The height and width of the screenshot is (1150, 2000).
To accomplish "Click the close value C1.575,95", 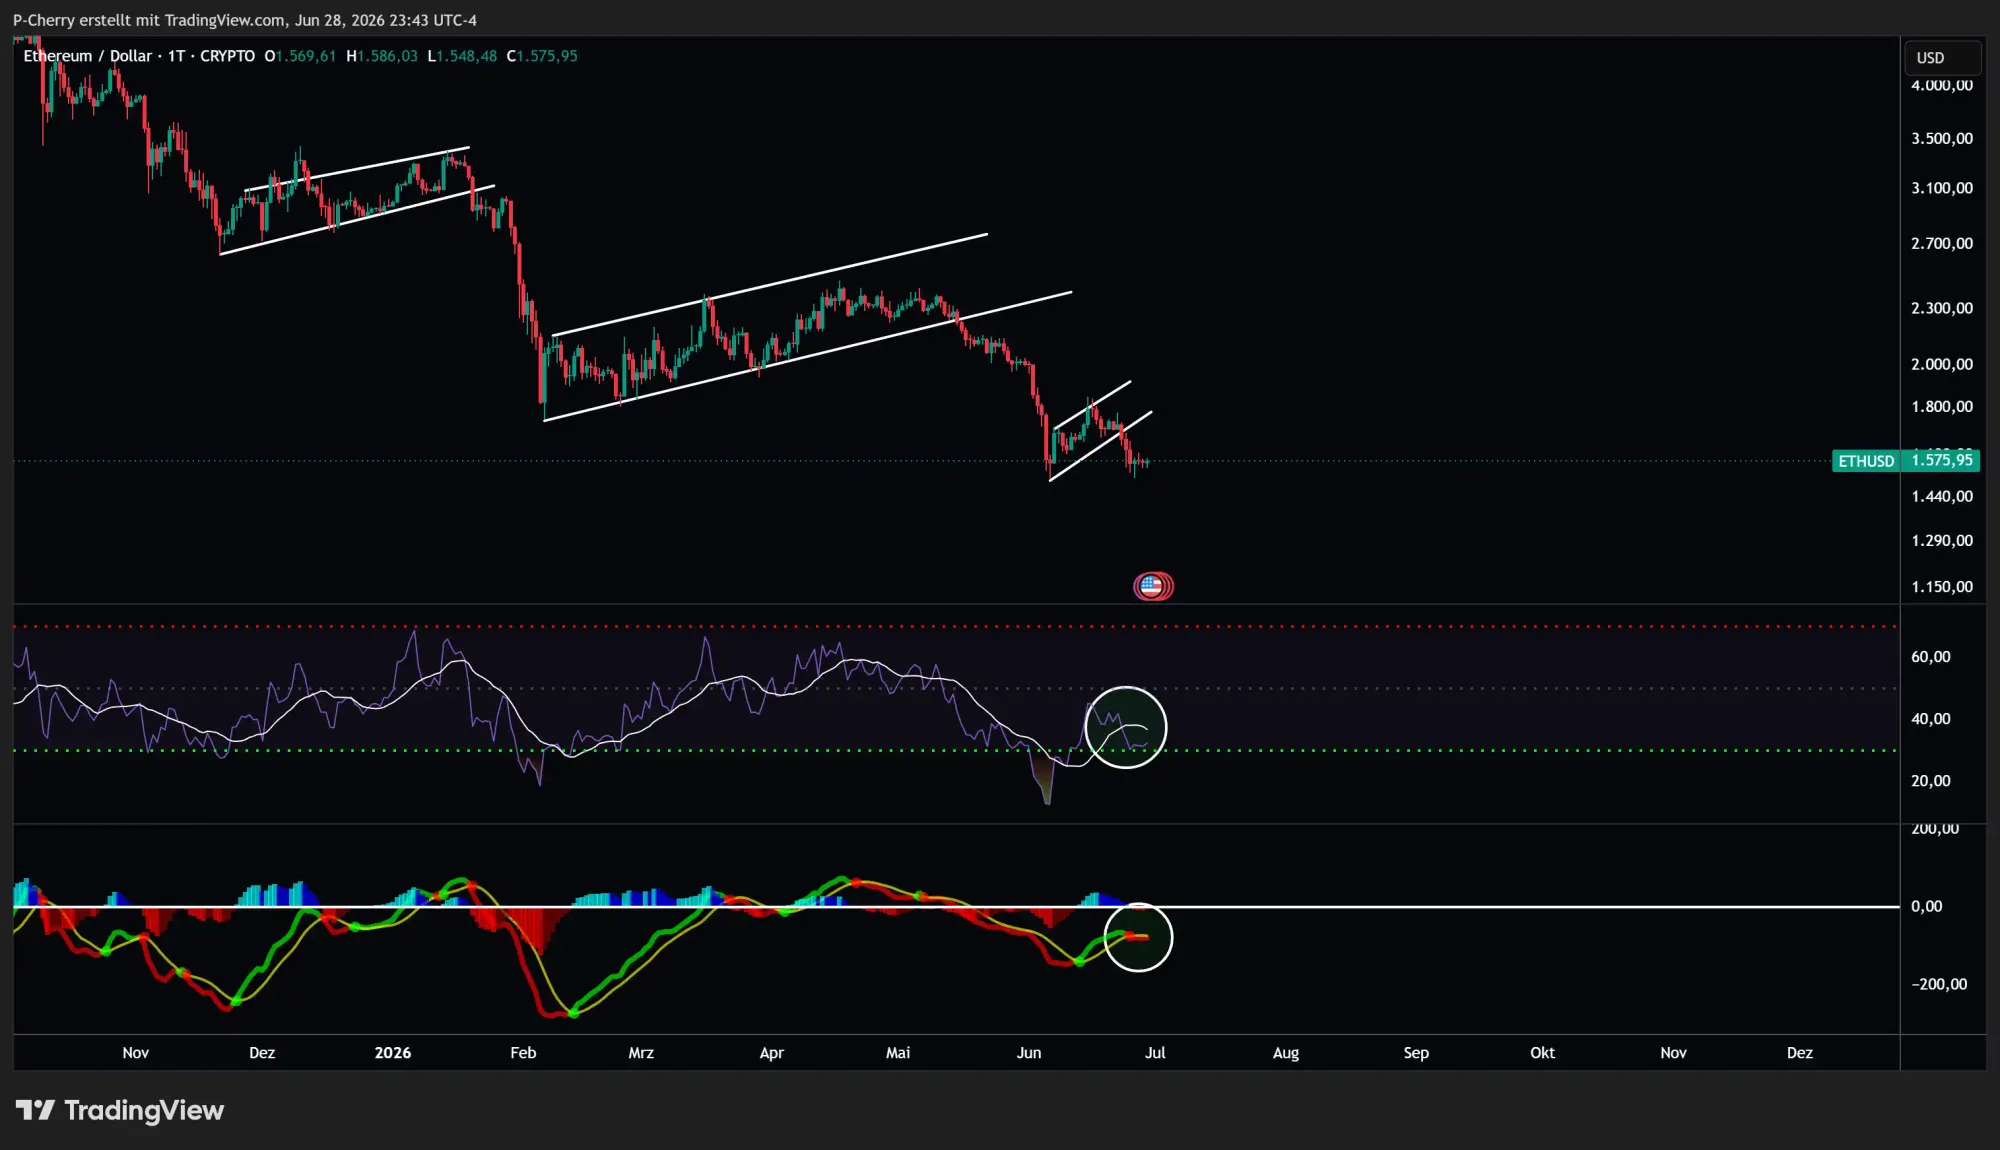I will point(542,56).
